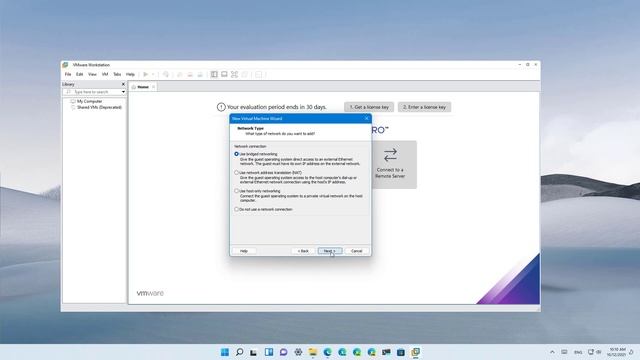This screenshot has height=360, width=640.
Task: Open File Explorer from the taskbar
Action: click(313, 352)
